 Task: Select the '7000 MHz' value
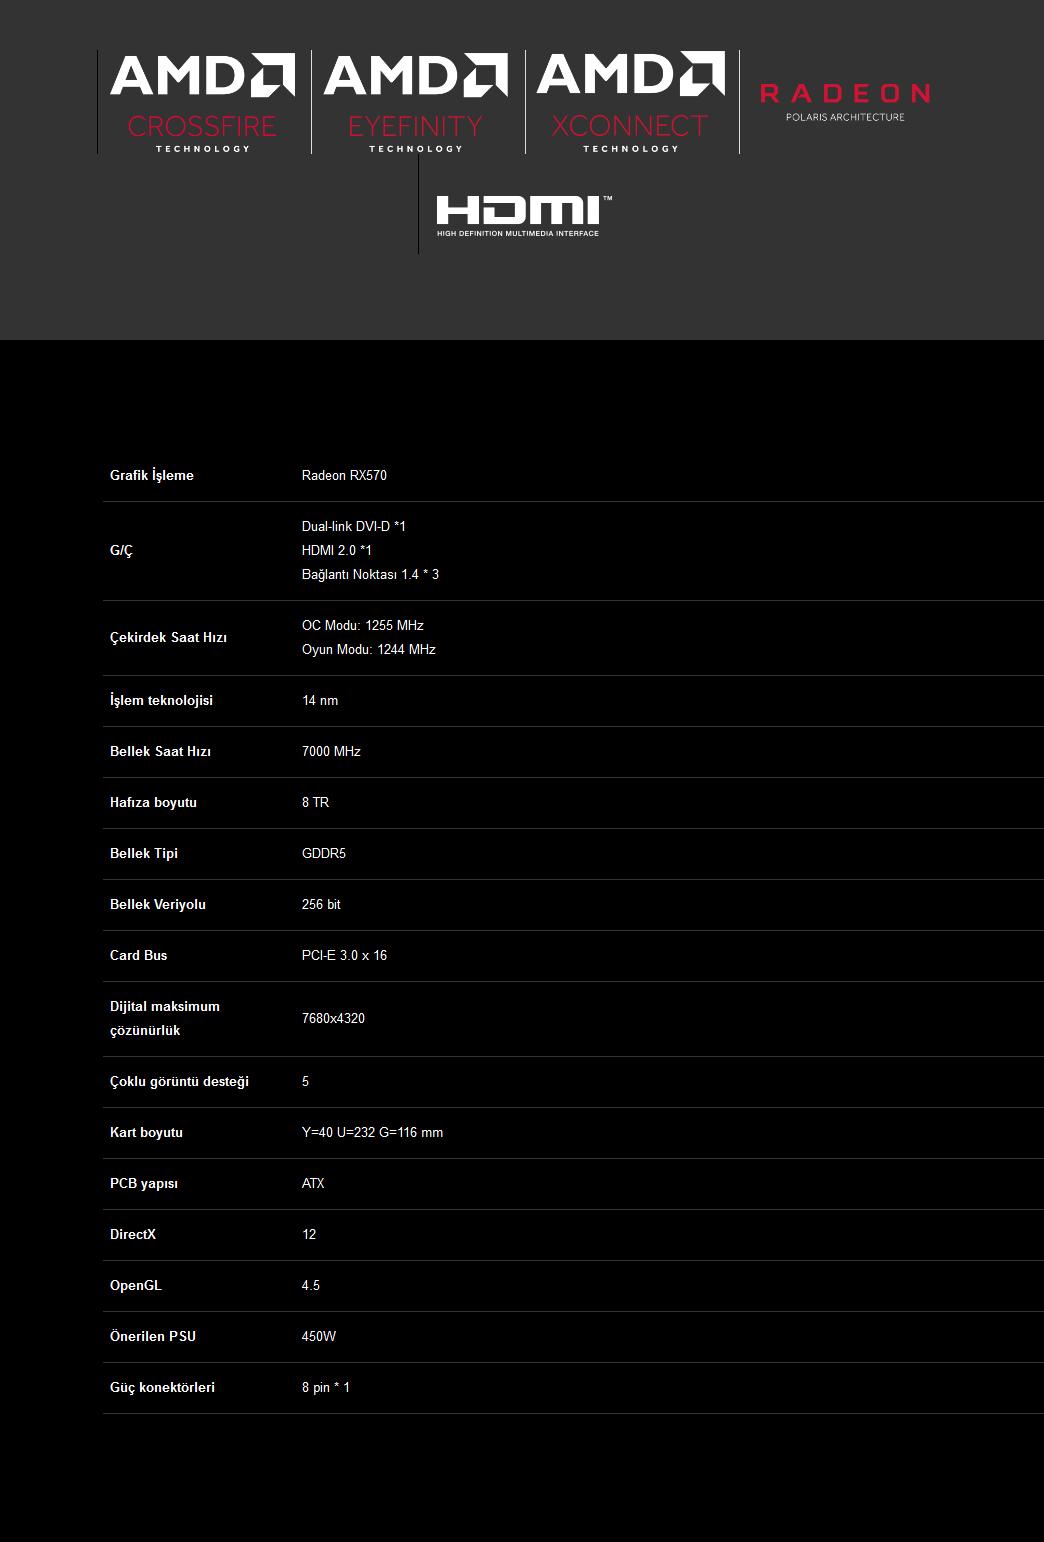point(331,751)
